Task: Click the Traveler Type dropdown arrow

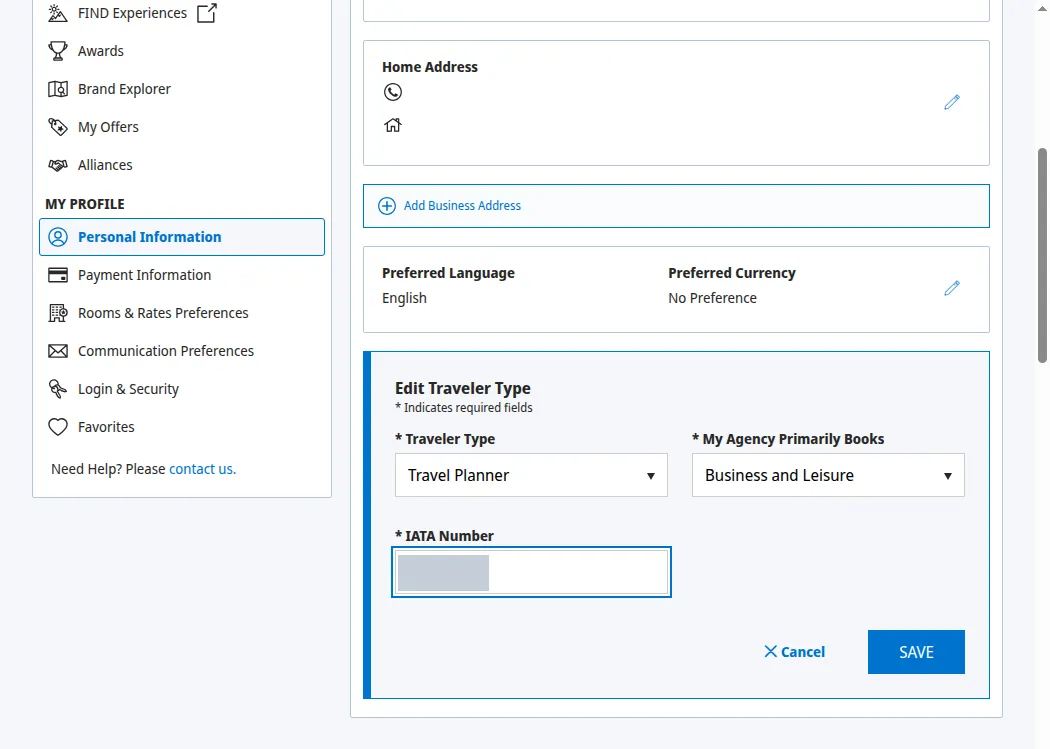Action: [650, 476]
